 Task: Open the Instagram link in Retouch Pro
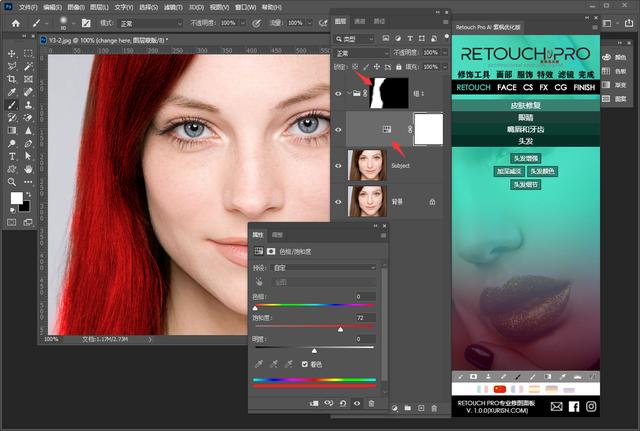[x=591, y=407]
